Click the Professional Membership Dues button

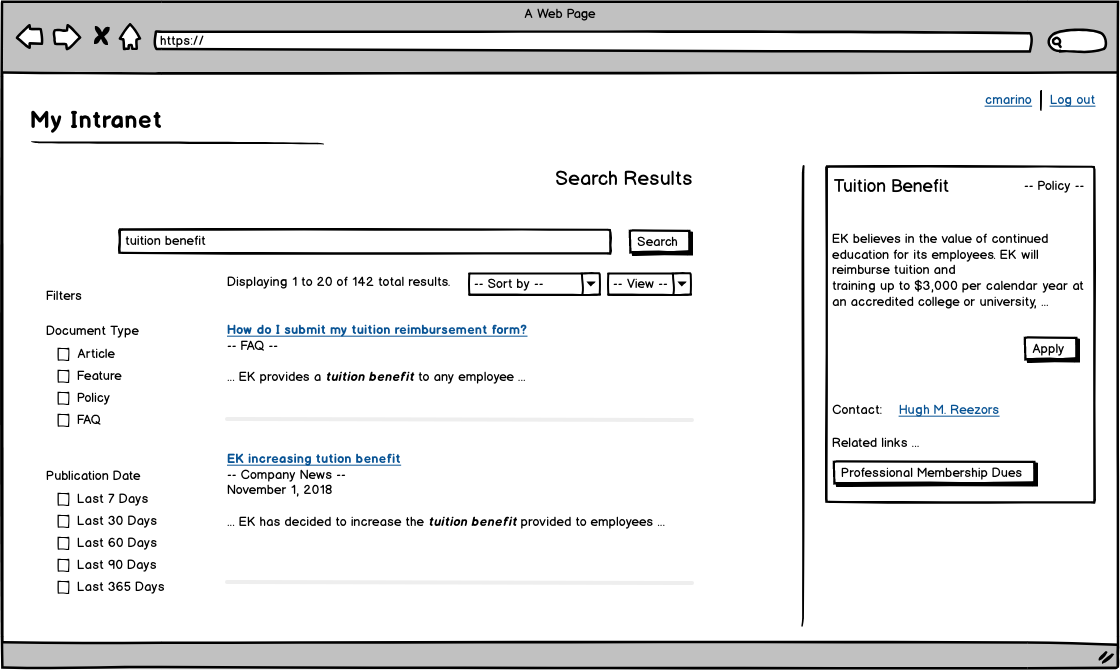[x=934, y=473]
